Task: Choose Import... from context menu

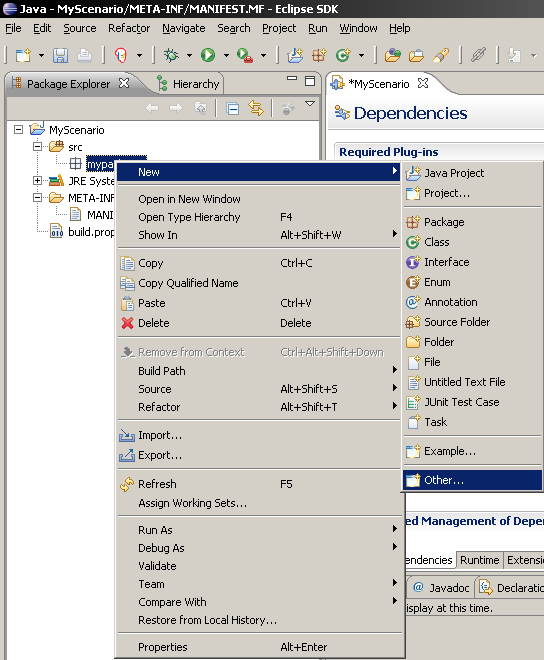Action: [x=258, y=435]
